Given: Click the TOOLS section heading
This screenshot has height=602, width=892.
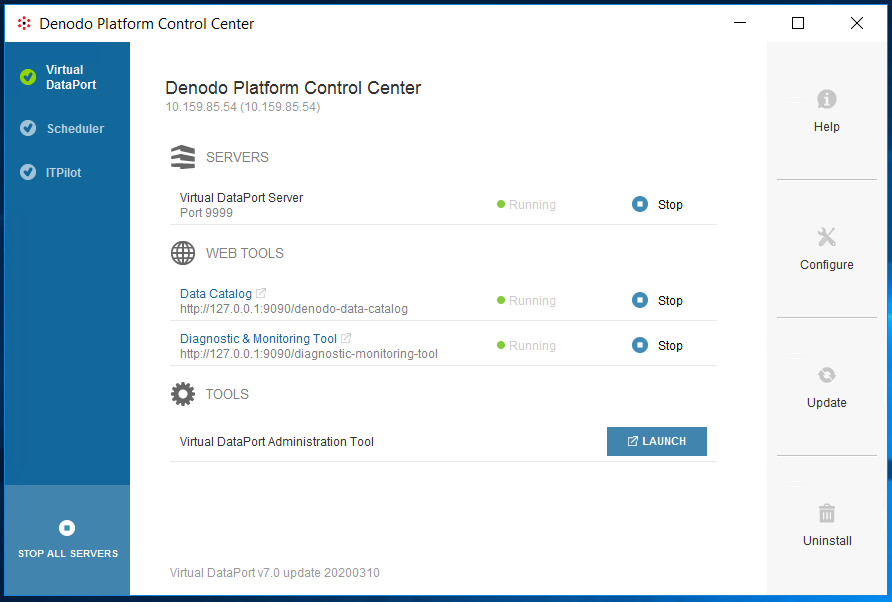Looking at the screenshot, I should [x=227, y=394].
